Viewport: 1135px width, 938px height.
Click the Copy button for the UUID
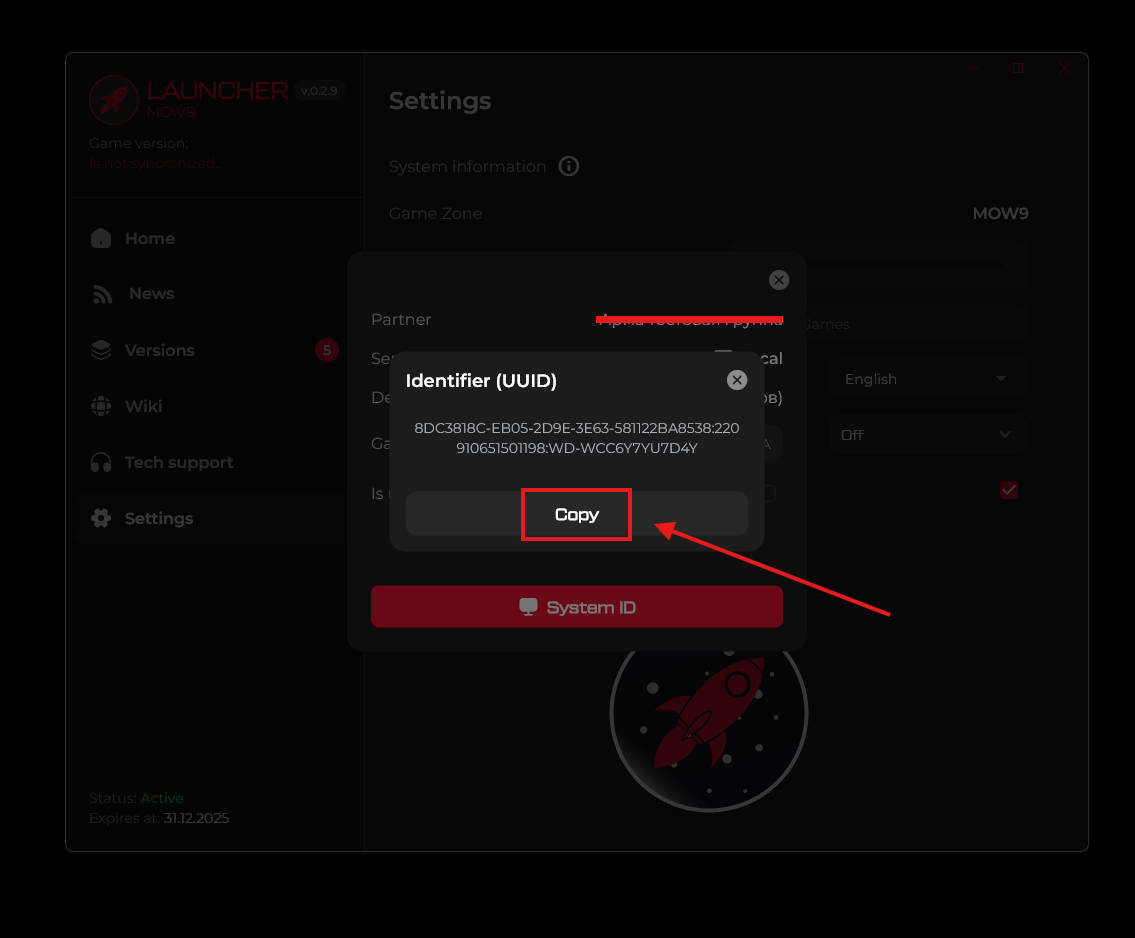(x=576, y=514)
